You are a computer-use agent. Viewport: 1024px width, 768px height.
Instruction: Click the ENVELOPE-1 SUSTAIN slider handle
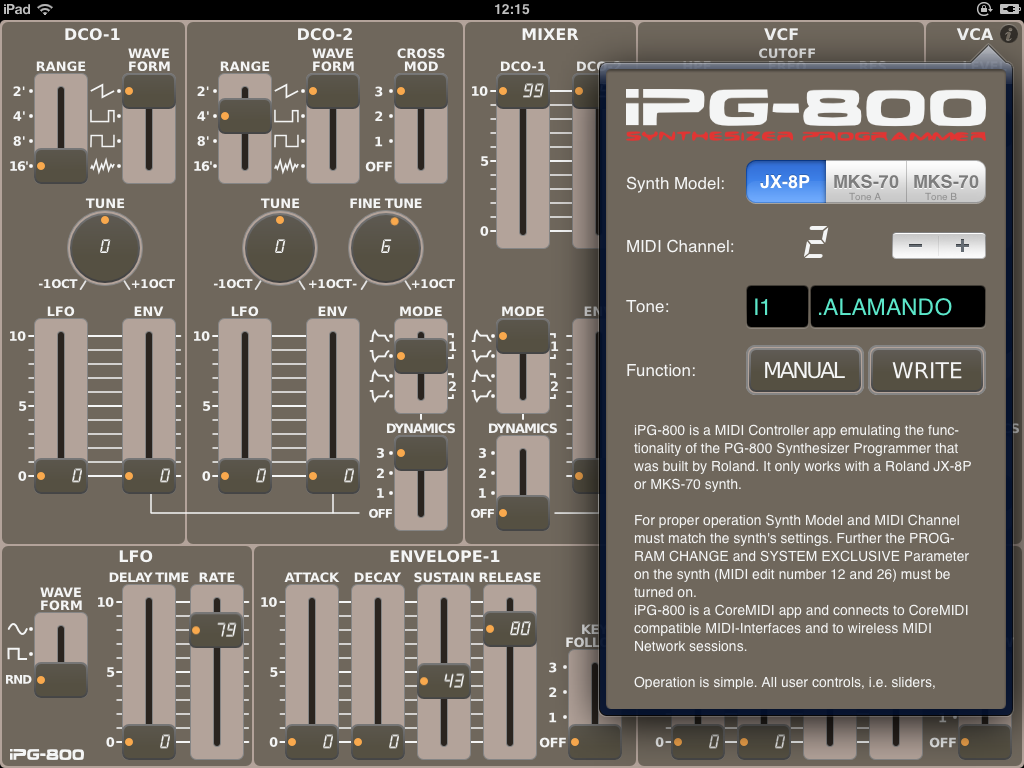(x=444, y=681)
